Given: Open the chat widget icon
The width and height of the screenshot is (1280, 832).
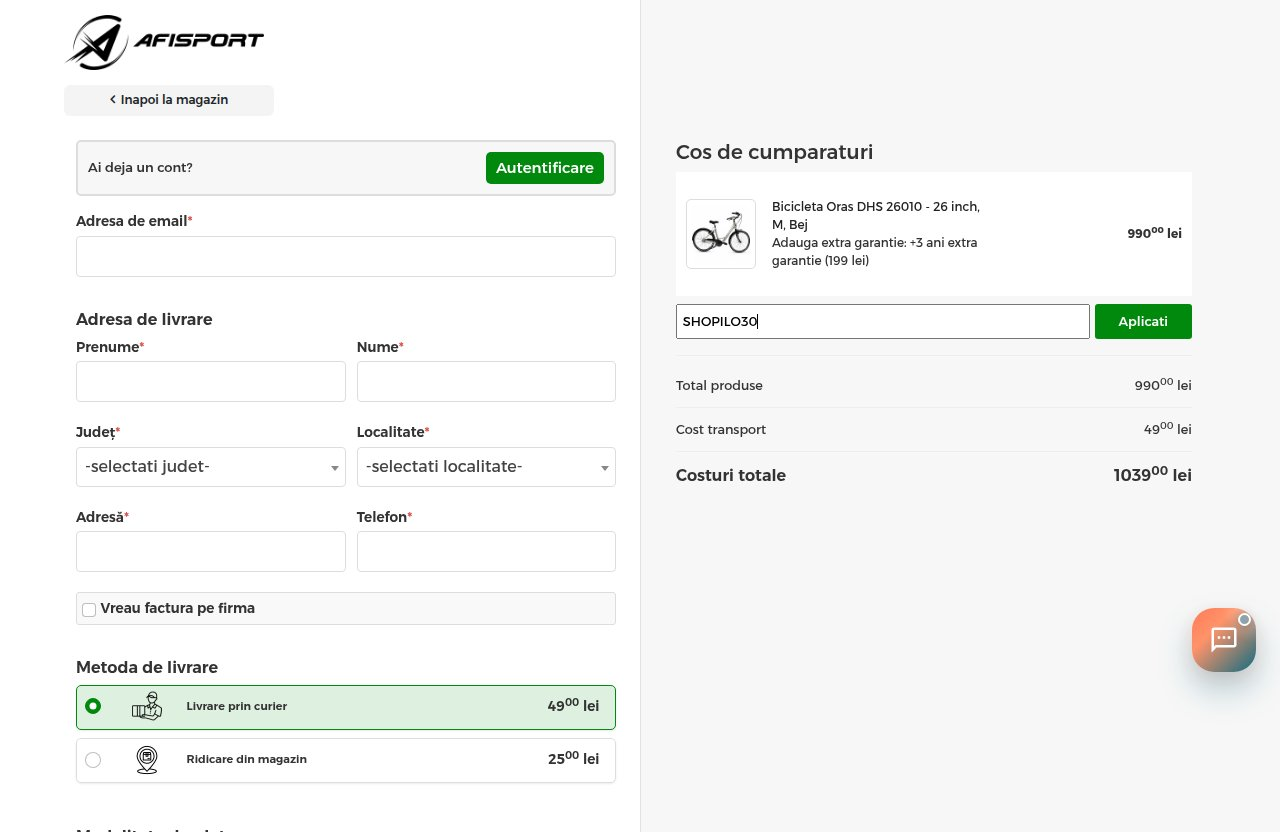Looking at the screenshot, I should 1224,640.
